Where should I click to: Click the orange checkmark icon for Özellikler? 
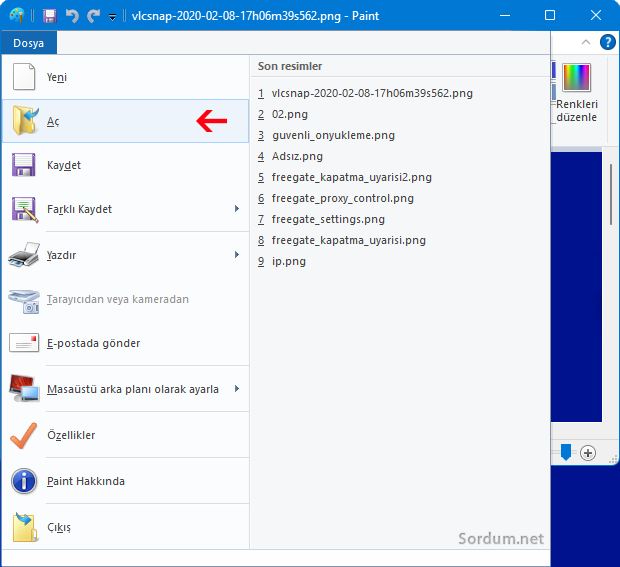[24, 435]
